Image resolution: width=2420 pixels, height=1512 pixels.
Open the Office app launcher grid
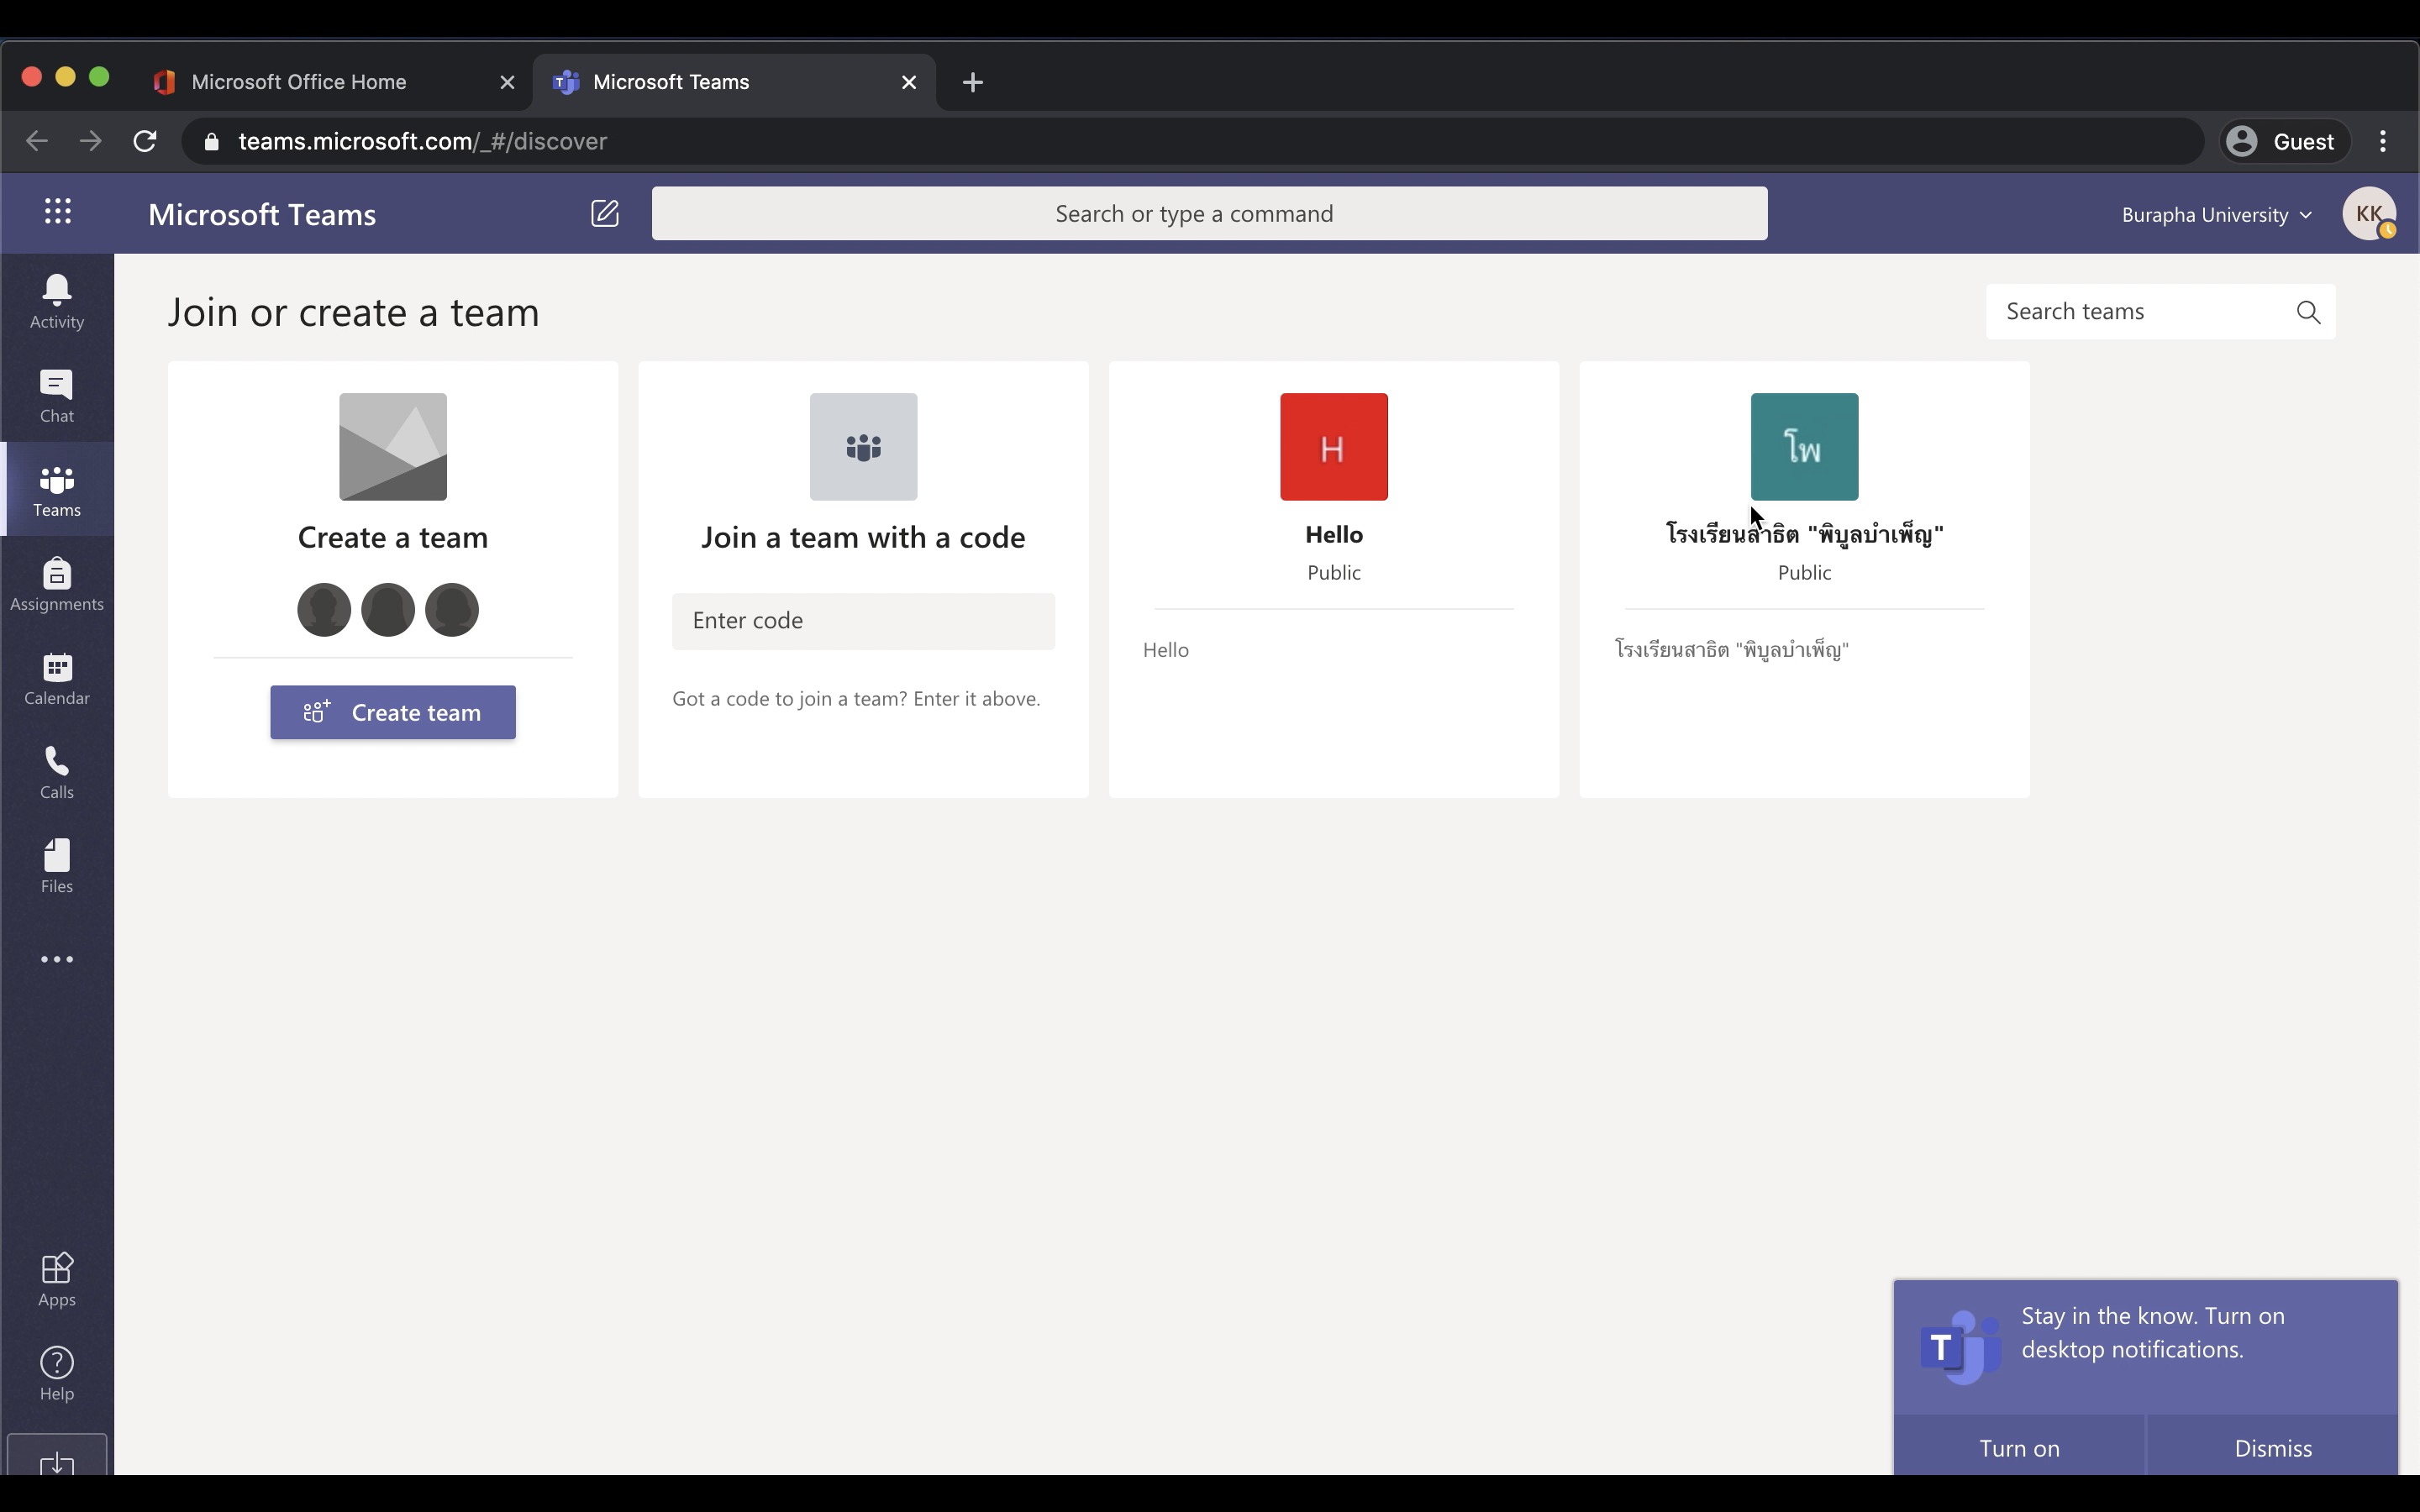58,212
